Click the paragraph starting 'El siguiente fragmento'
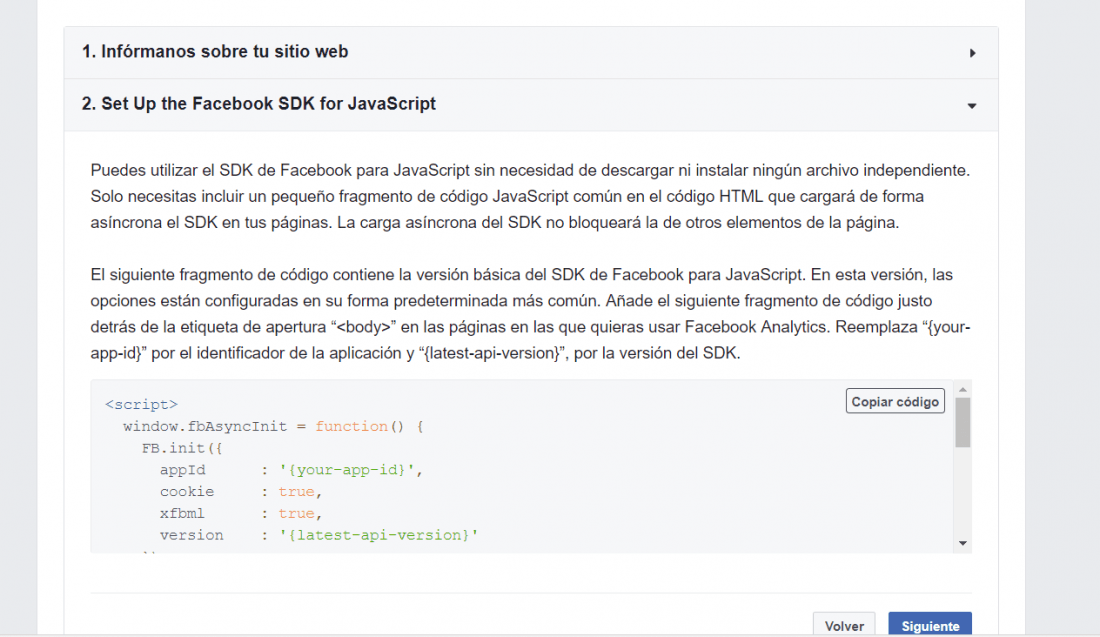This screenshot has height=637, width=1100. point(530,314)
